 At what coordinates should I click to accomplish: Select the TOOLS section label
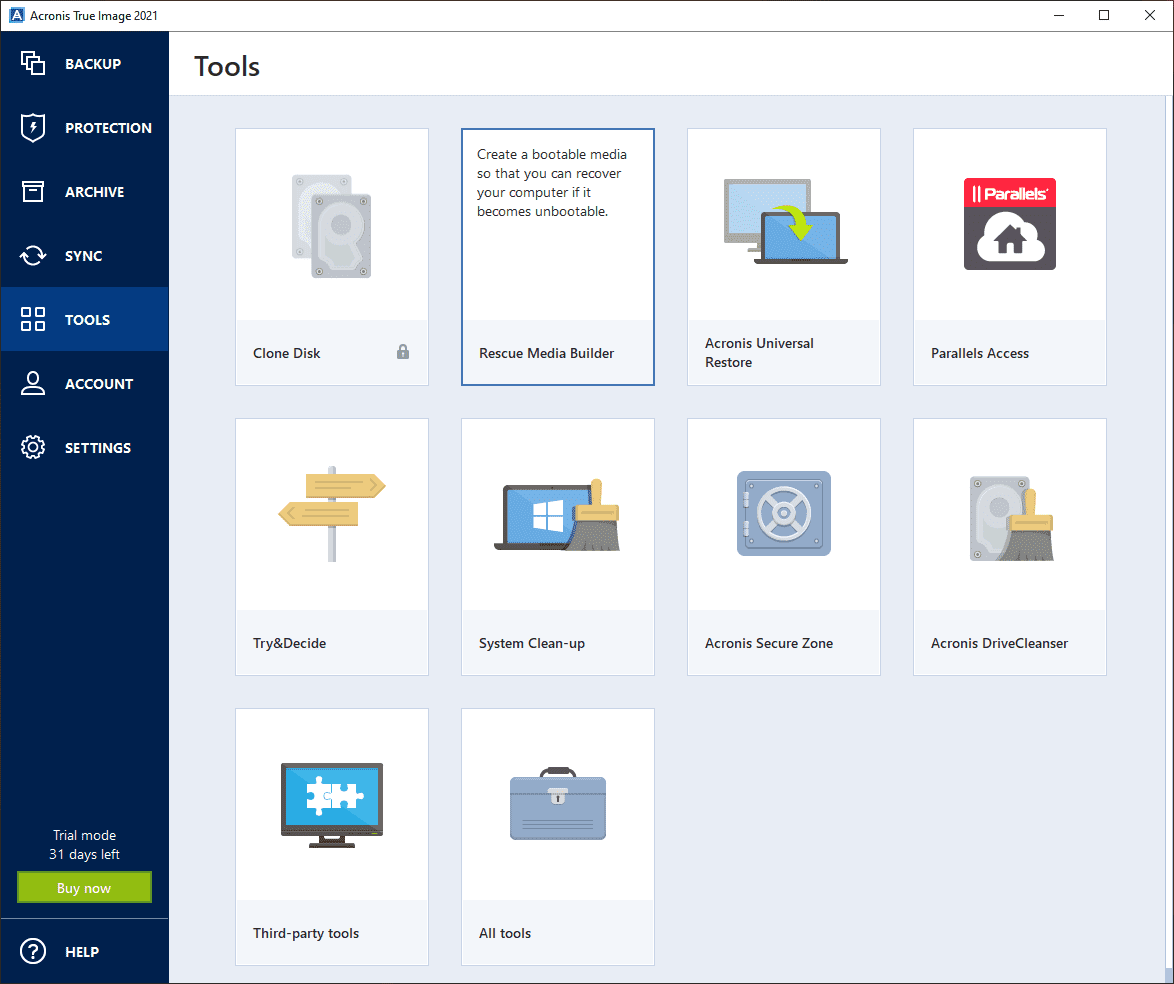pos(87,320)
